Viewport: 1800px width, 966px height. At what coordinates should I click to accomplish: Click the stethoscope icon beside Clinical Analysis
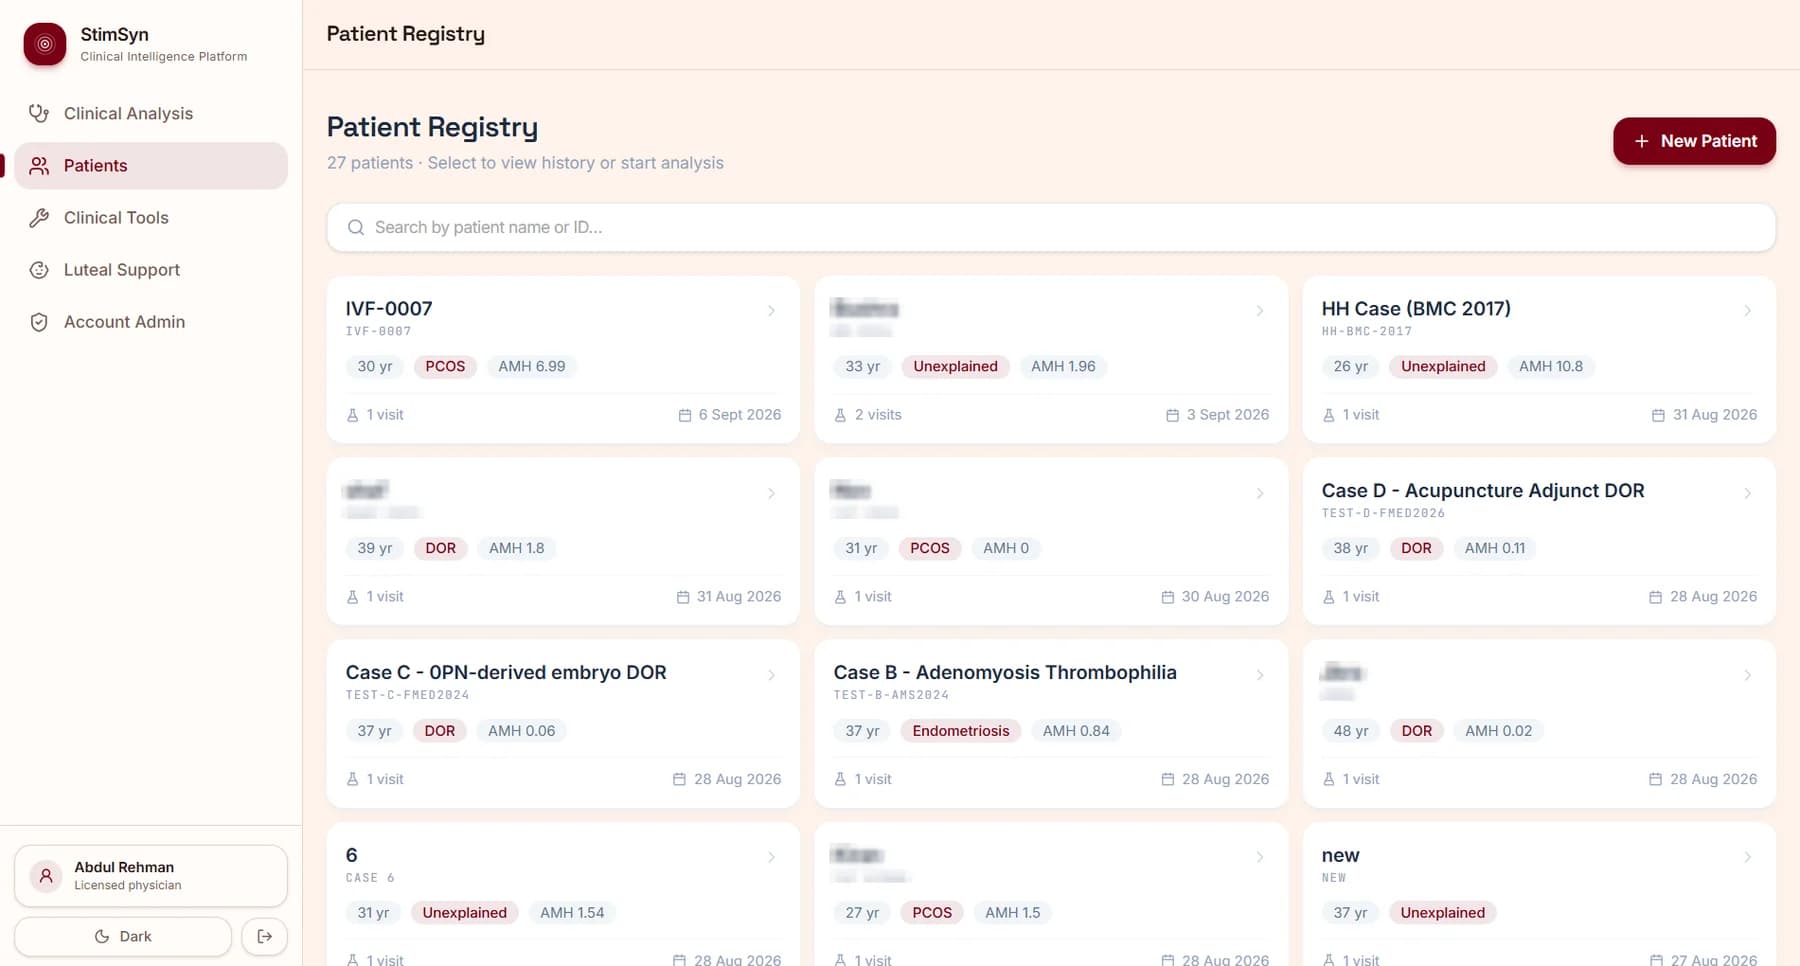coord(39,113)
